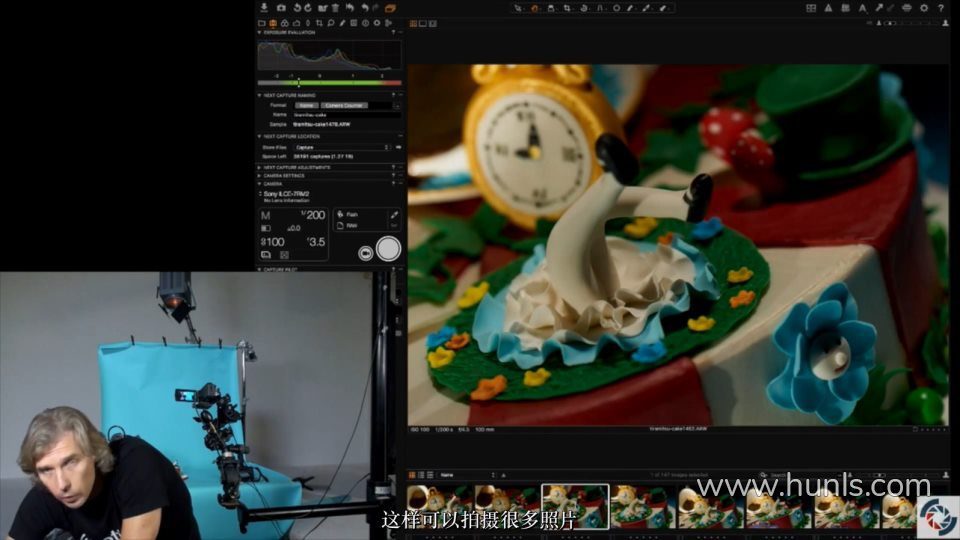
Task: Toggle the Grid overlay icon
Action: (811, 8)
